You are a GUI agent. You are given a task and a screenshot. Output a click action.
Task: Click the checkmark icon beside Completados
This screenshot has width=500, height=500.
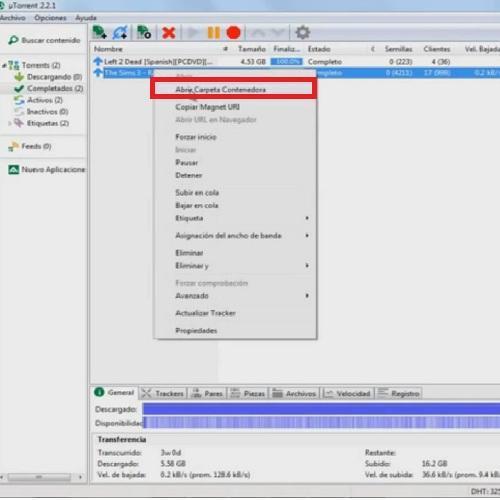19,88
